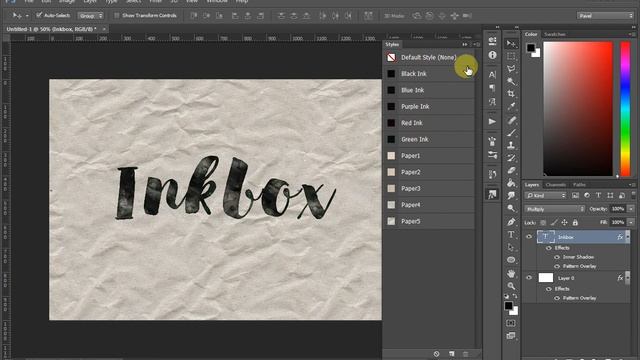Select the Rectangular Marquee tool
The image size is (640, 360).
[511, 56]
